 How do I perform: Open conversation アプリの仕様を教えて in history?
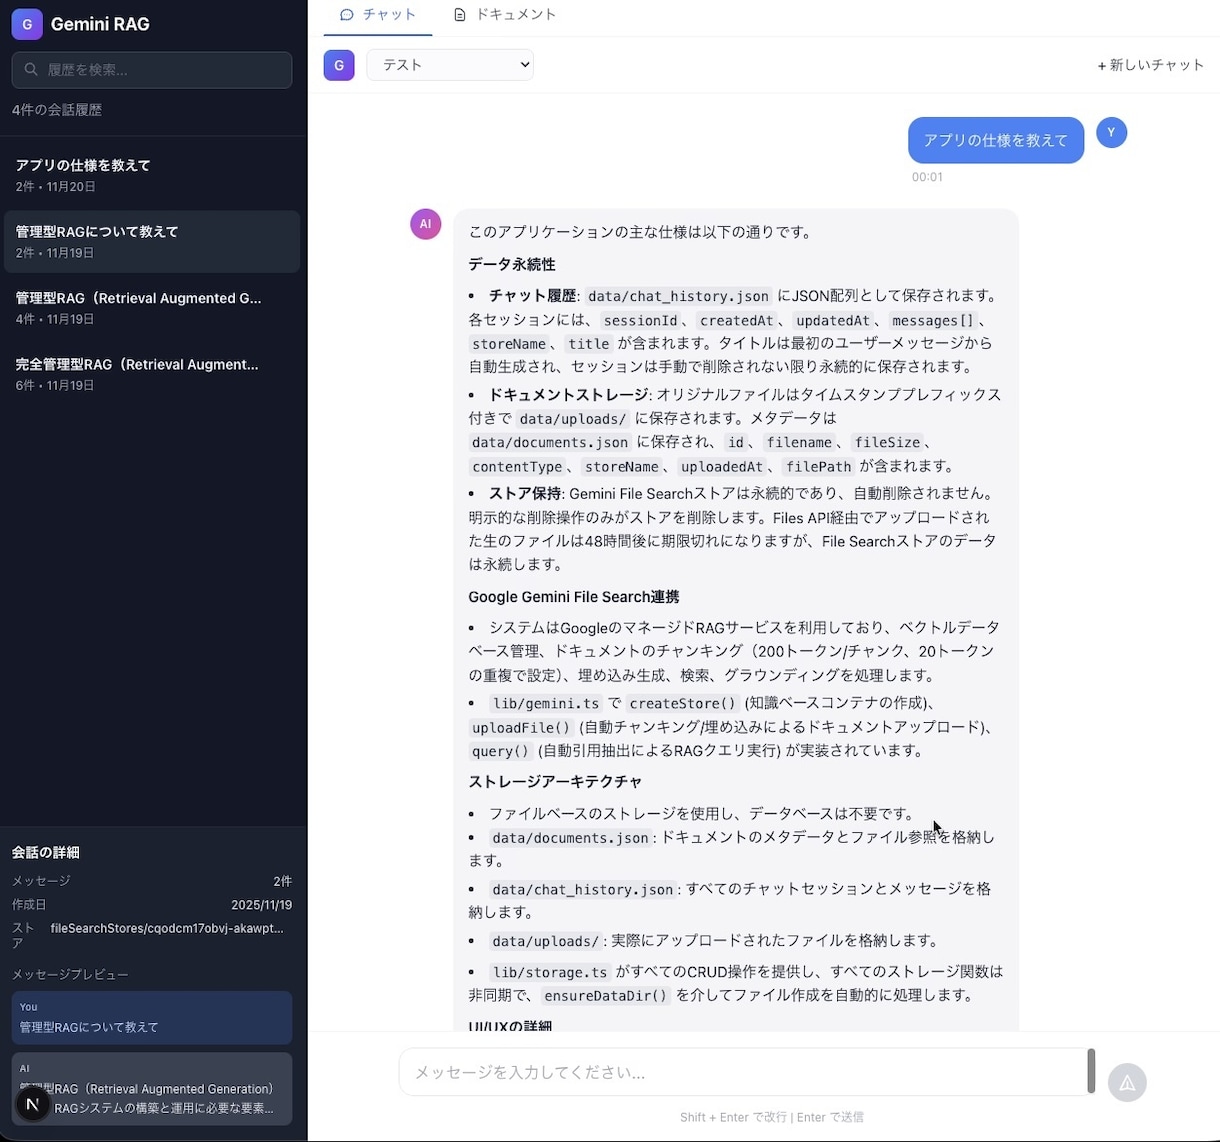pyautogui.click(x=152, y=175)
